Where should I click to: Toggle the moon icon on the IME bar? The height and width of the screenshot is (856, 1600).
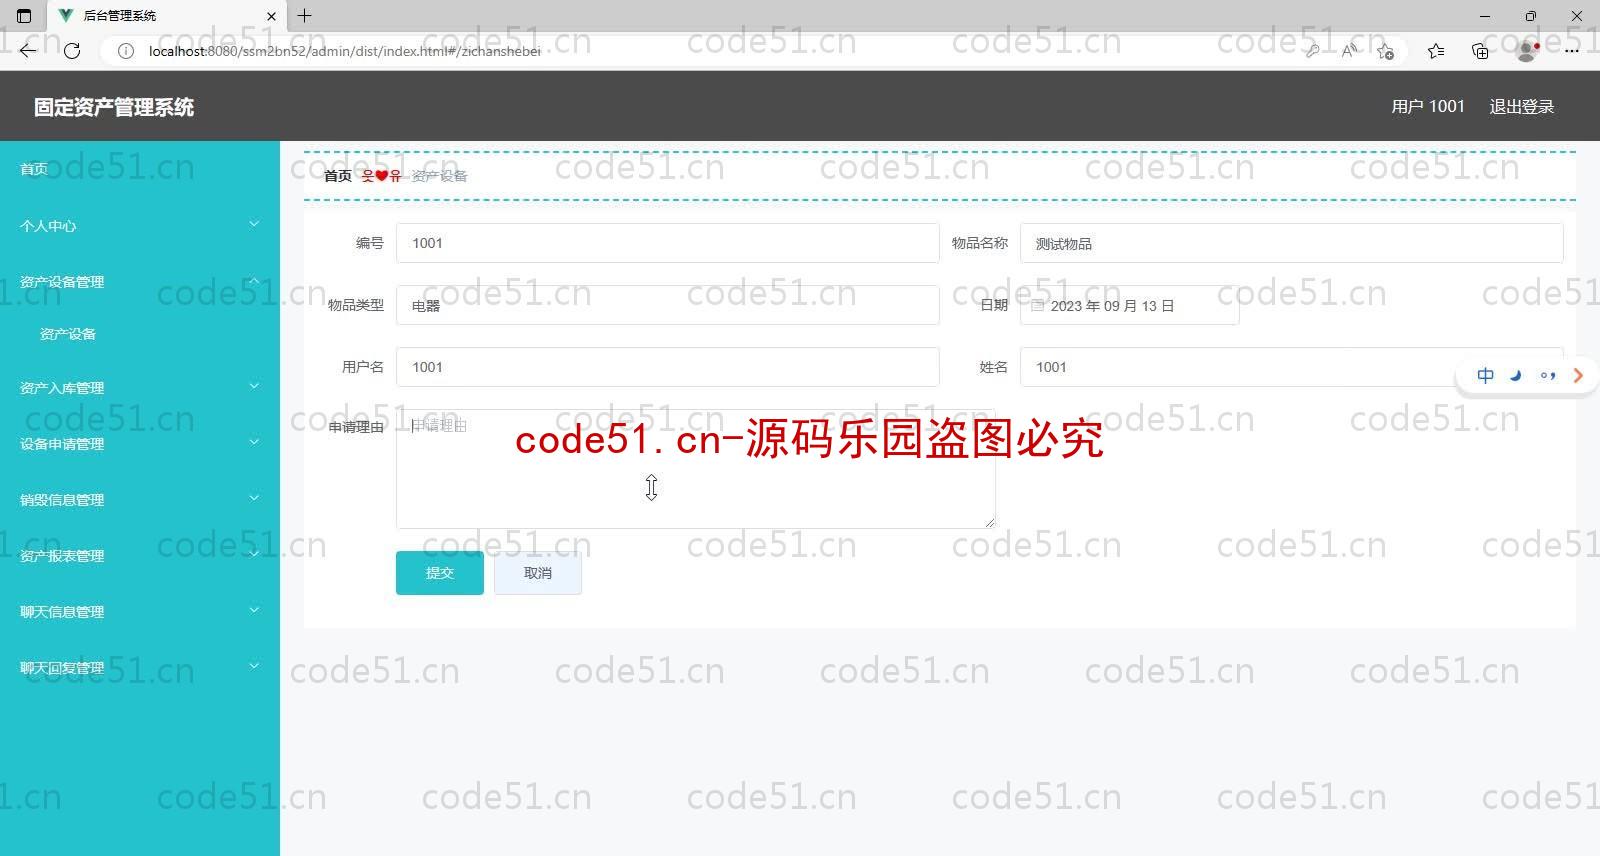(1516, 376)
